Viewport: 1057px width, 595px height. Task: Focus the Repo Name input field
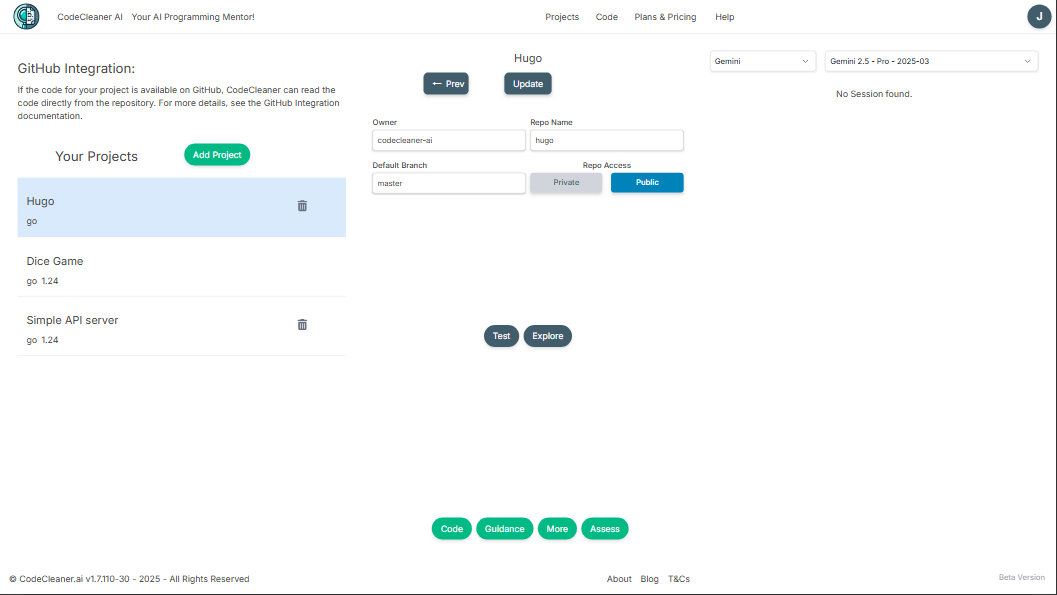[607, 140]
